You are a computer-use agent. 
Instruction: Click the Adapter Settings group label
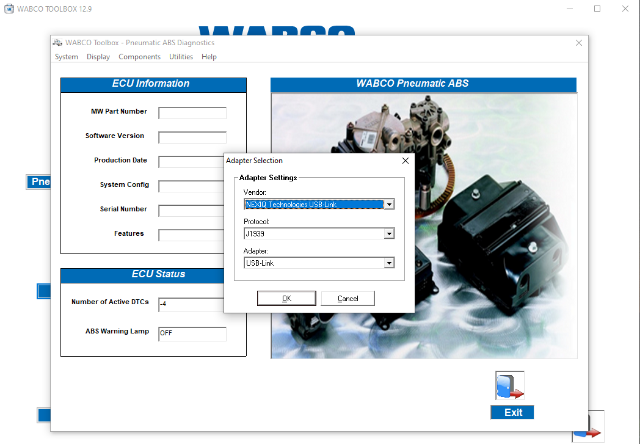(x=268, y=178)
